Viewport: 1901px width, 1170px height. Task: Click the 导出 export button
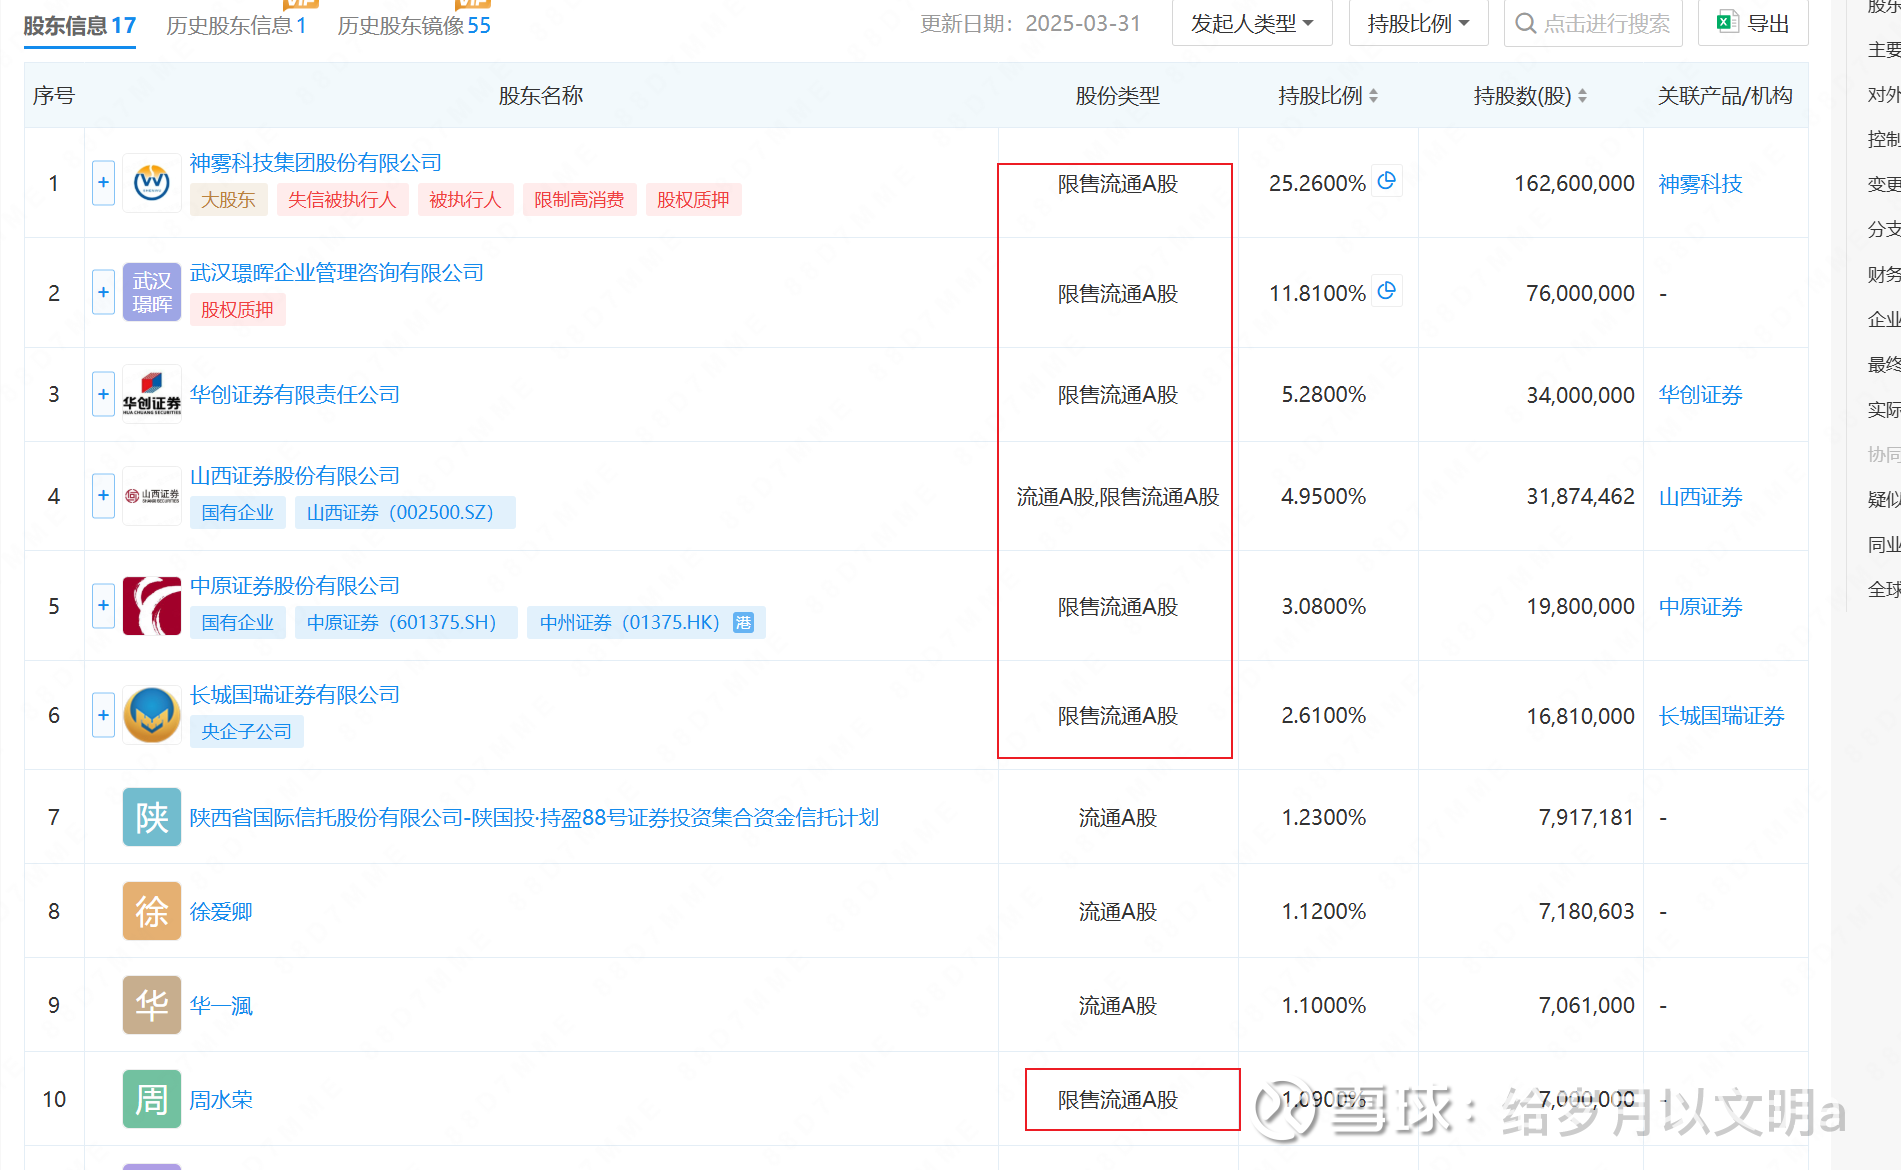(1753, 23)
